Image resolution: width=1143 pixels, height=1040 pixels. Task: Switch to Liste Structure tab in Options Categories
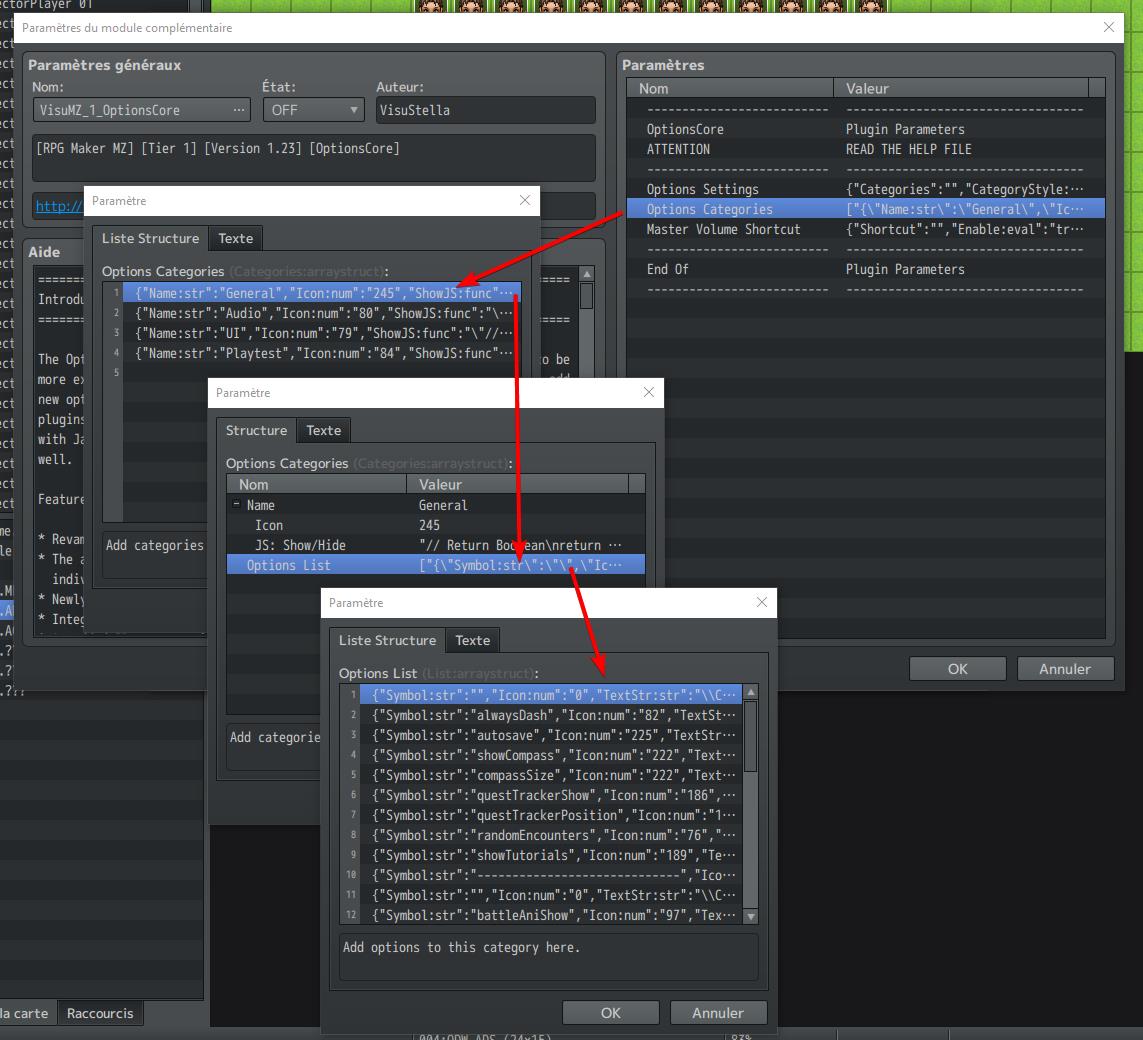(150, 238)
